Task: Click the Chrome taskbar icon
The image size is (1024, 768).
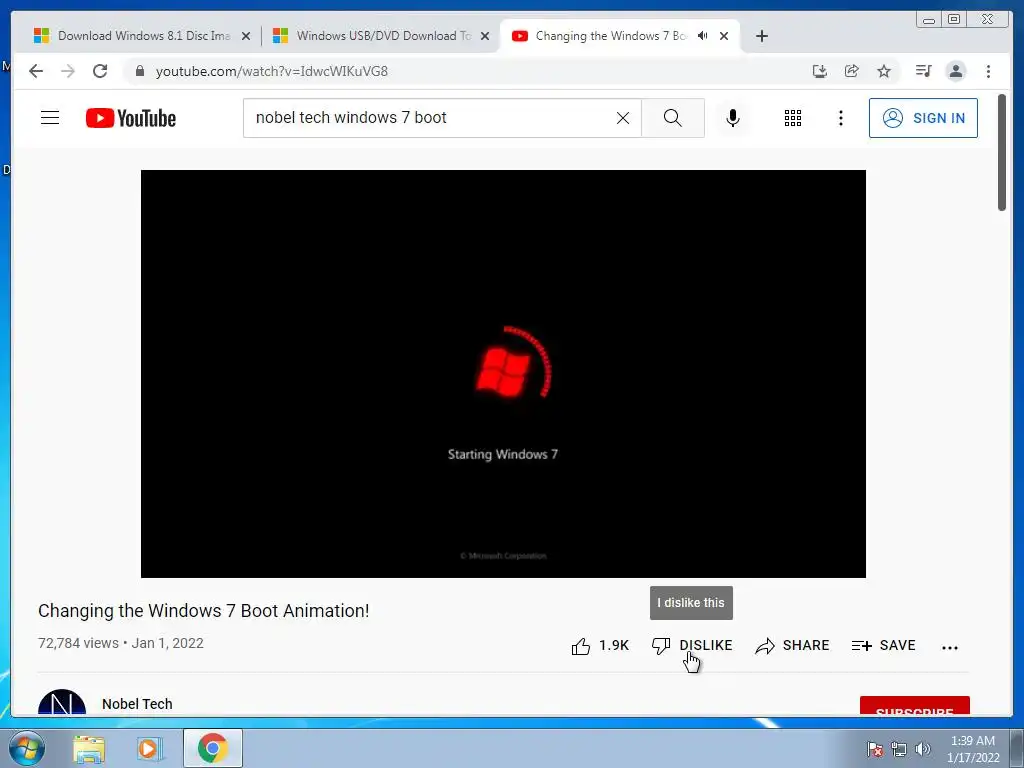Action: [212, 748]
